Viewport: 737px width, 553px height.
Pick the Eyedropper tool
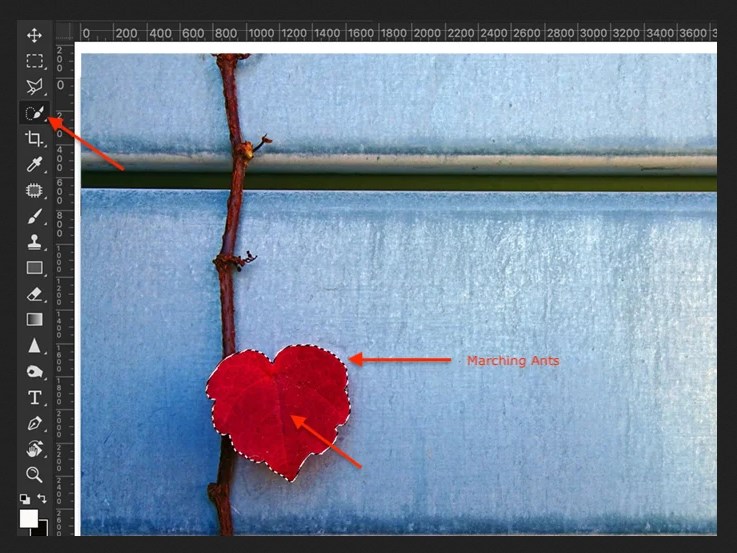click(34, 164)
